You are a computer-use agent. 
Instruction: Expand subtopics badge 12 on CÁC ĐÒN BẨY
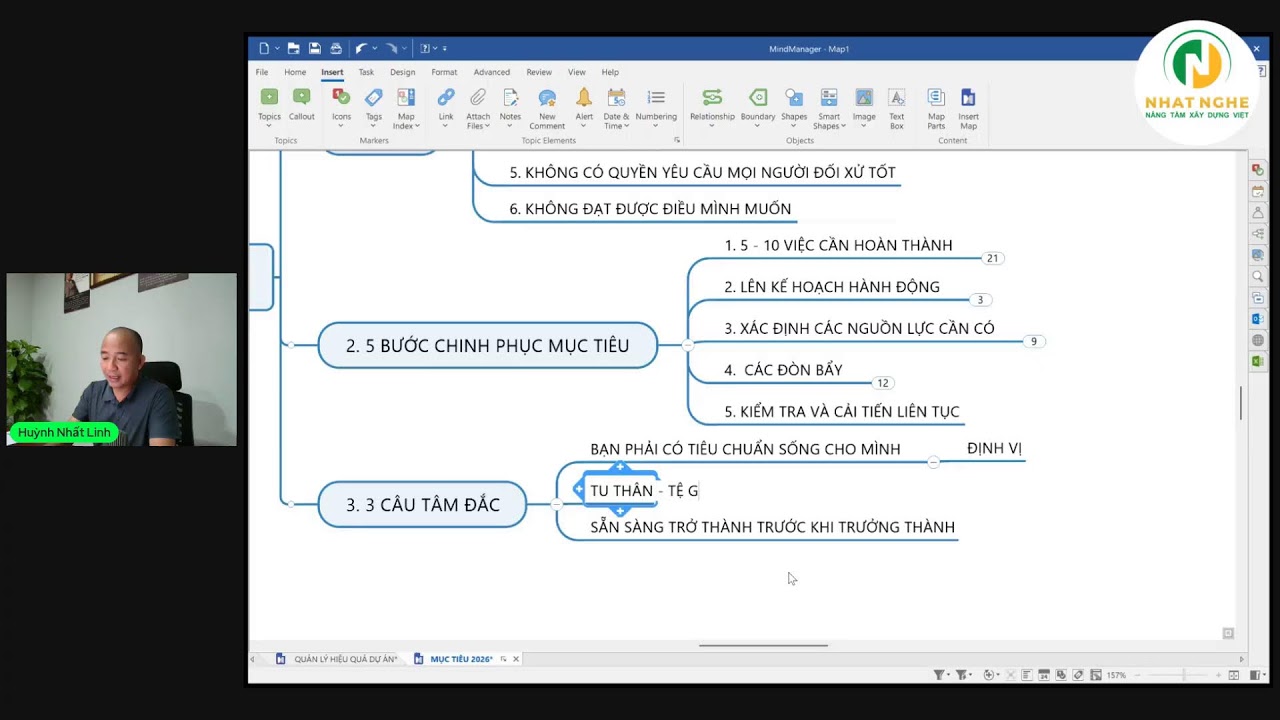(882, 383)
